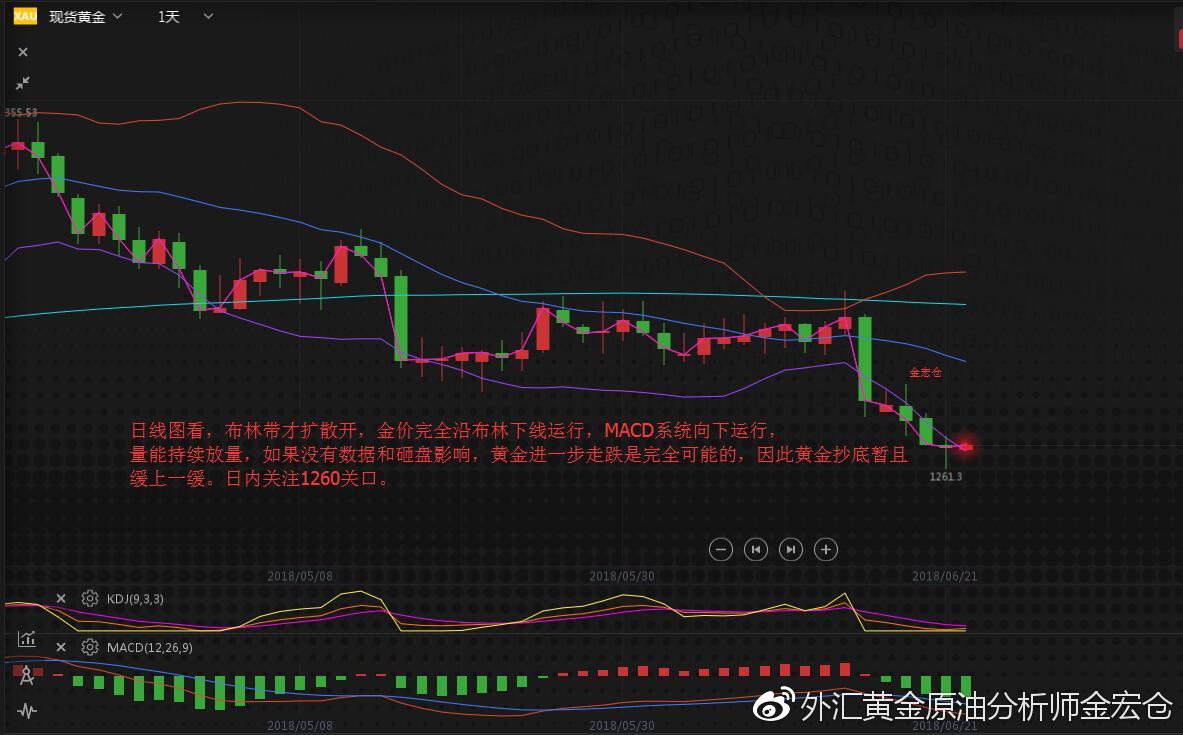Click the 2018/06/21 date axis label

[945, 576]
